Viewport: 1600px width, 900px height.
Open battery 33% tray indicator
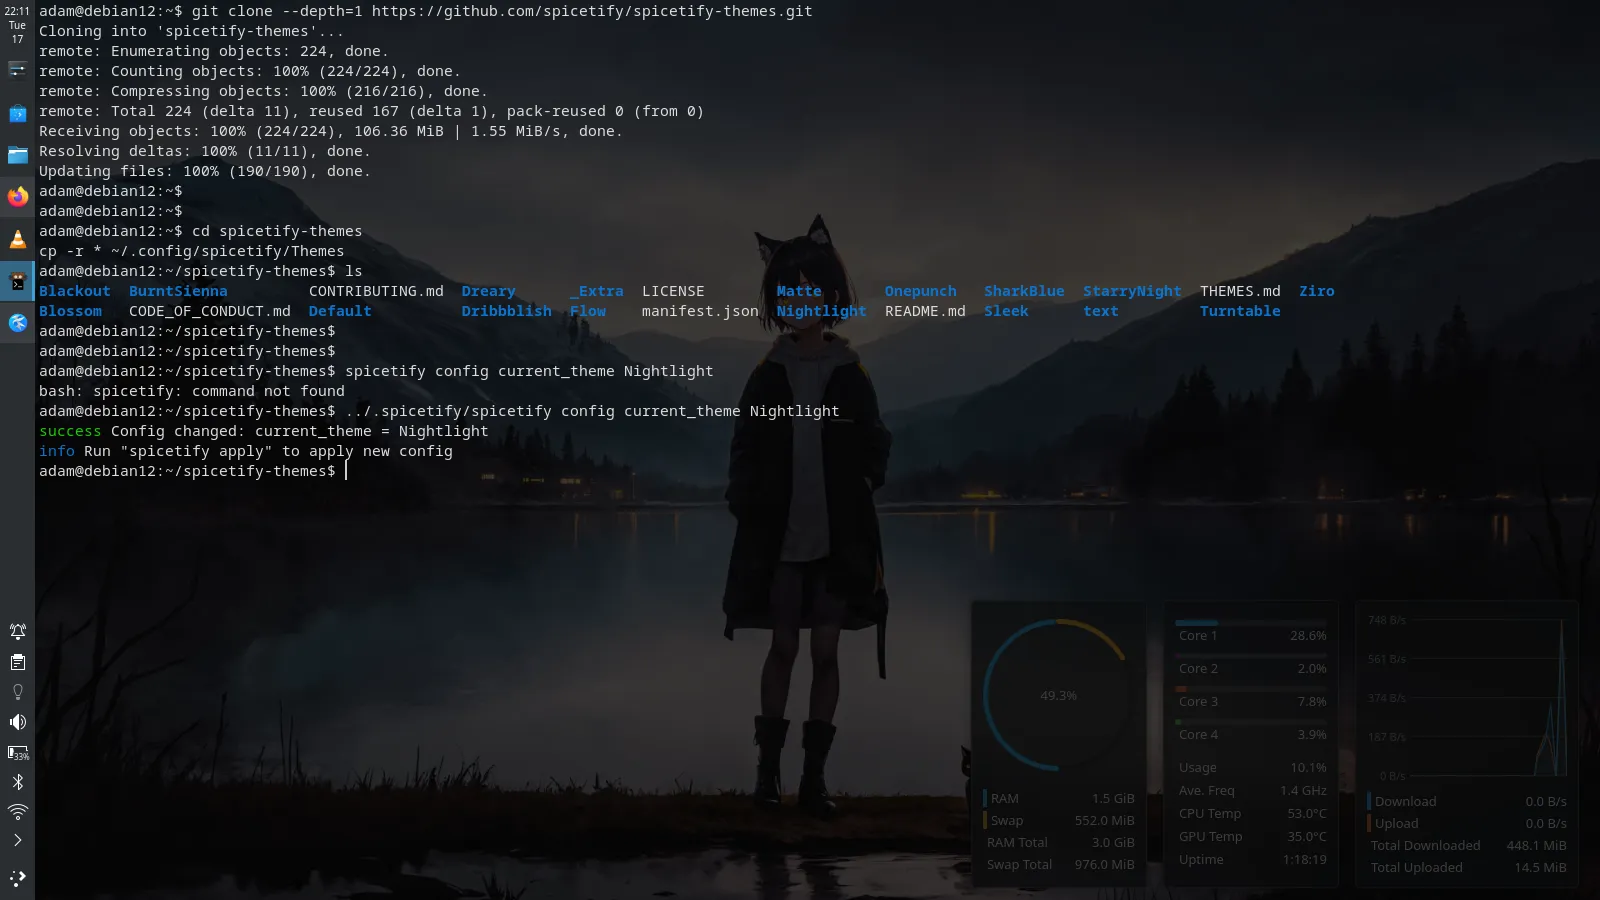(17, 753)
